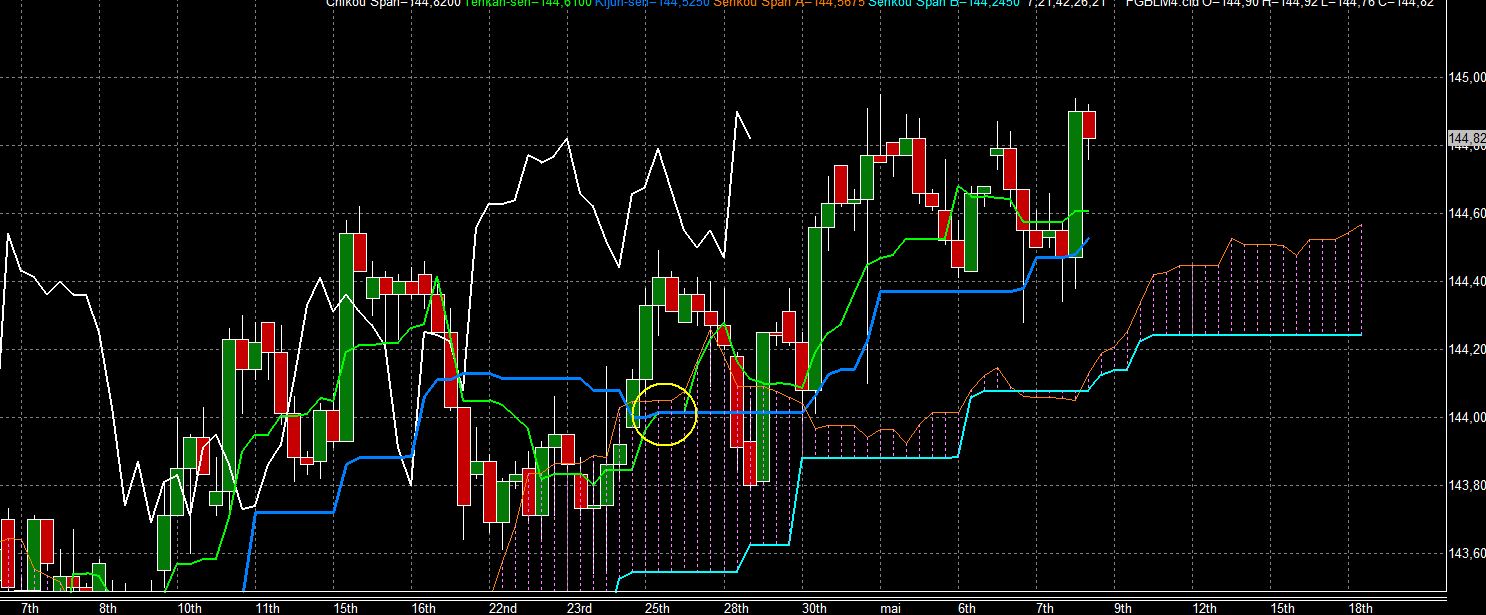Click the Tenkan-sen legend label
This screenshot has width=1486, height=615.
(x=527, y=3)
